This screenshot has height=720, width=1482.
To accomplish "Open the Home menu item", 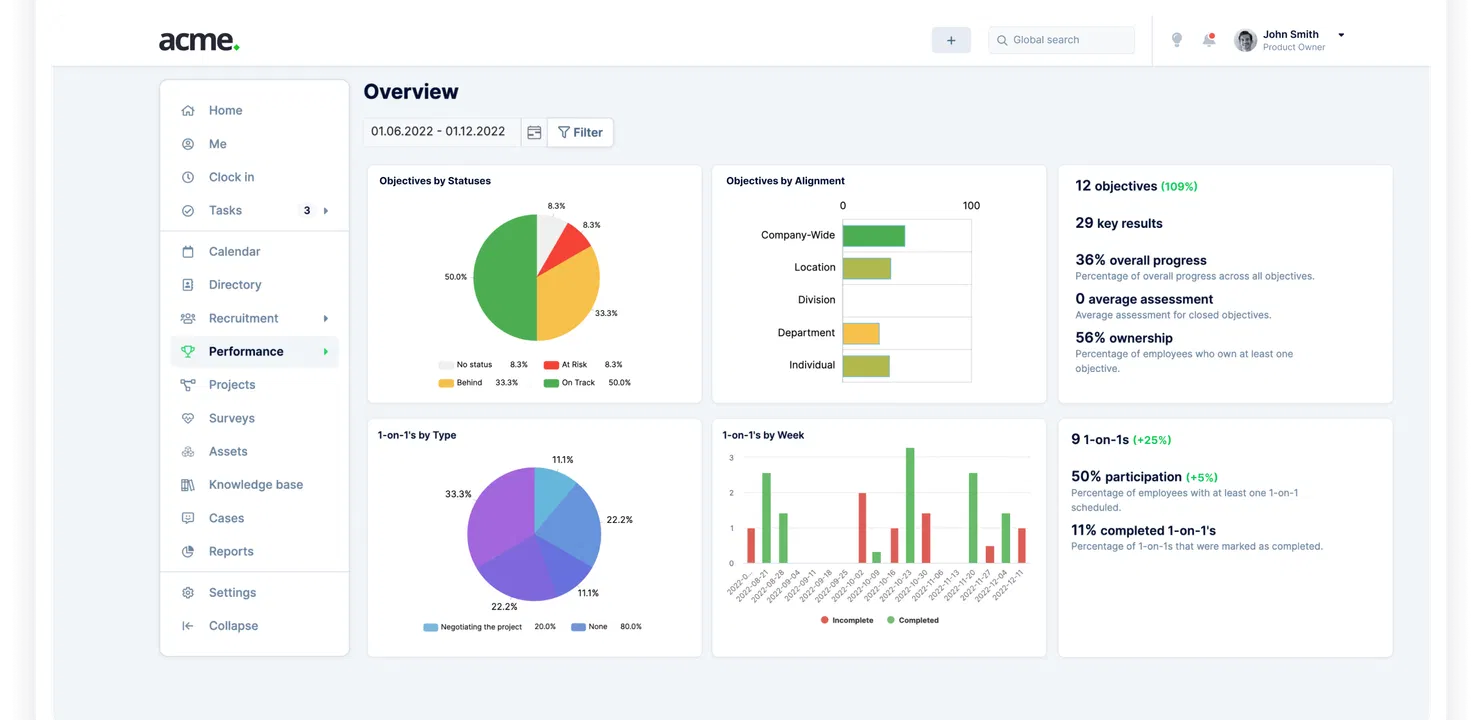I will tap(255, 111).
